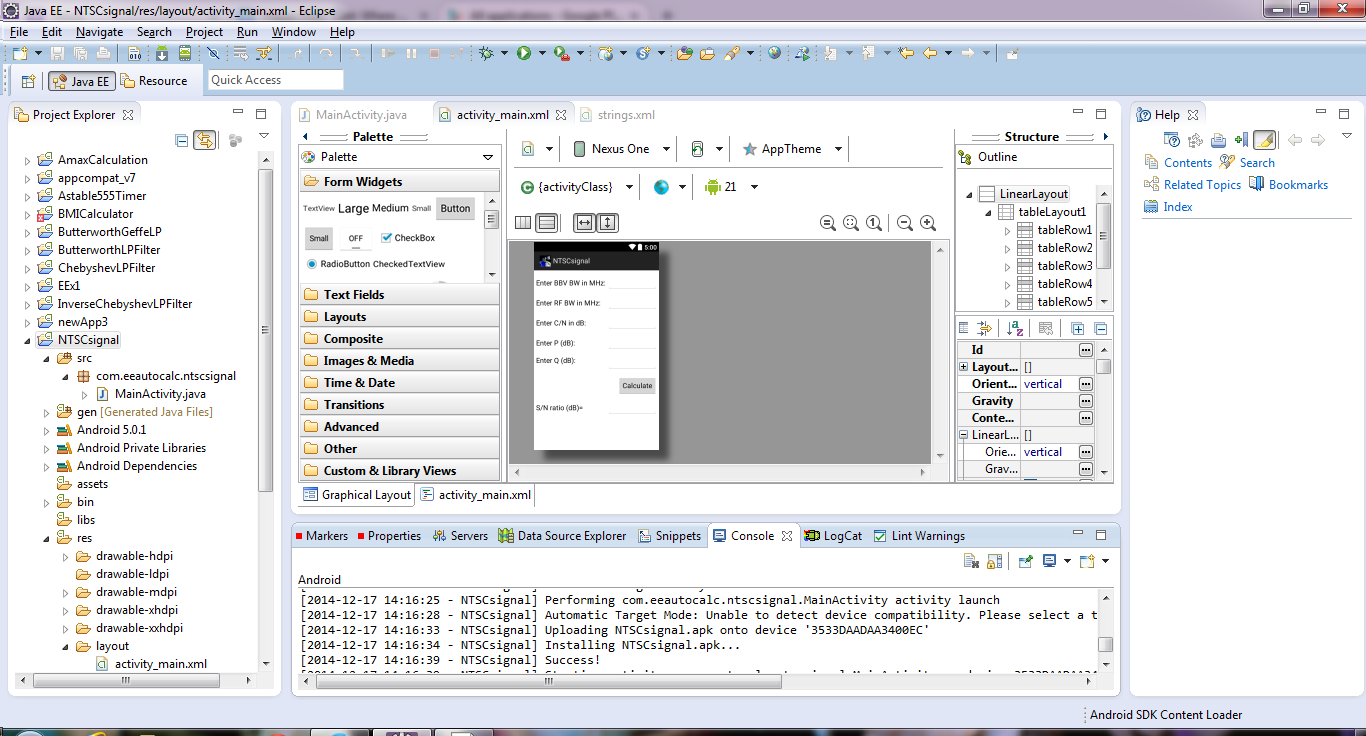Click the Related Topics help link

(1202, 185)
